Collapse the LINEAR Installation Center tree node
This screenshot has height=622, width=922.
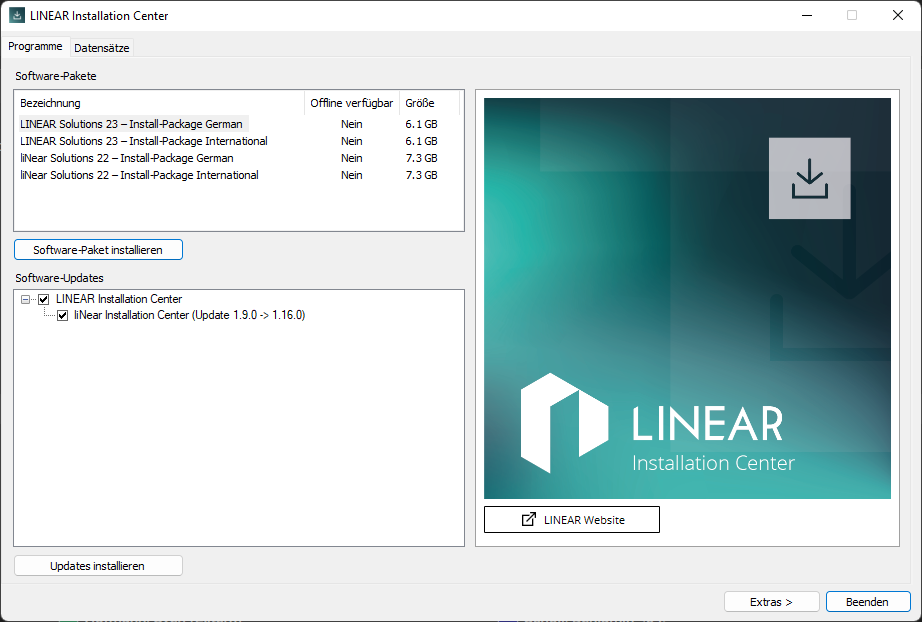[x=25, y=299]
